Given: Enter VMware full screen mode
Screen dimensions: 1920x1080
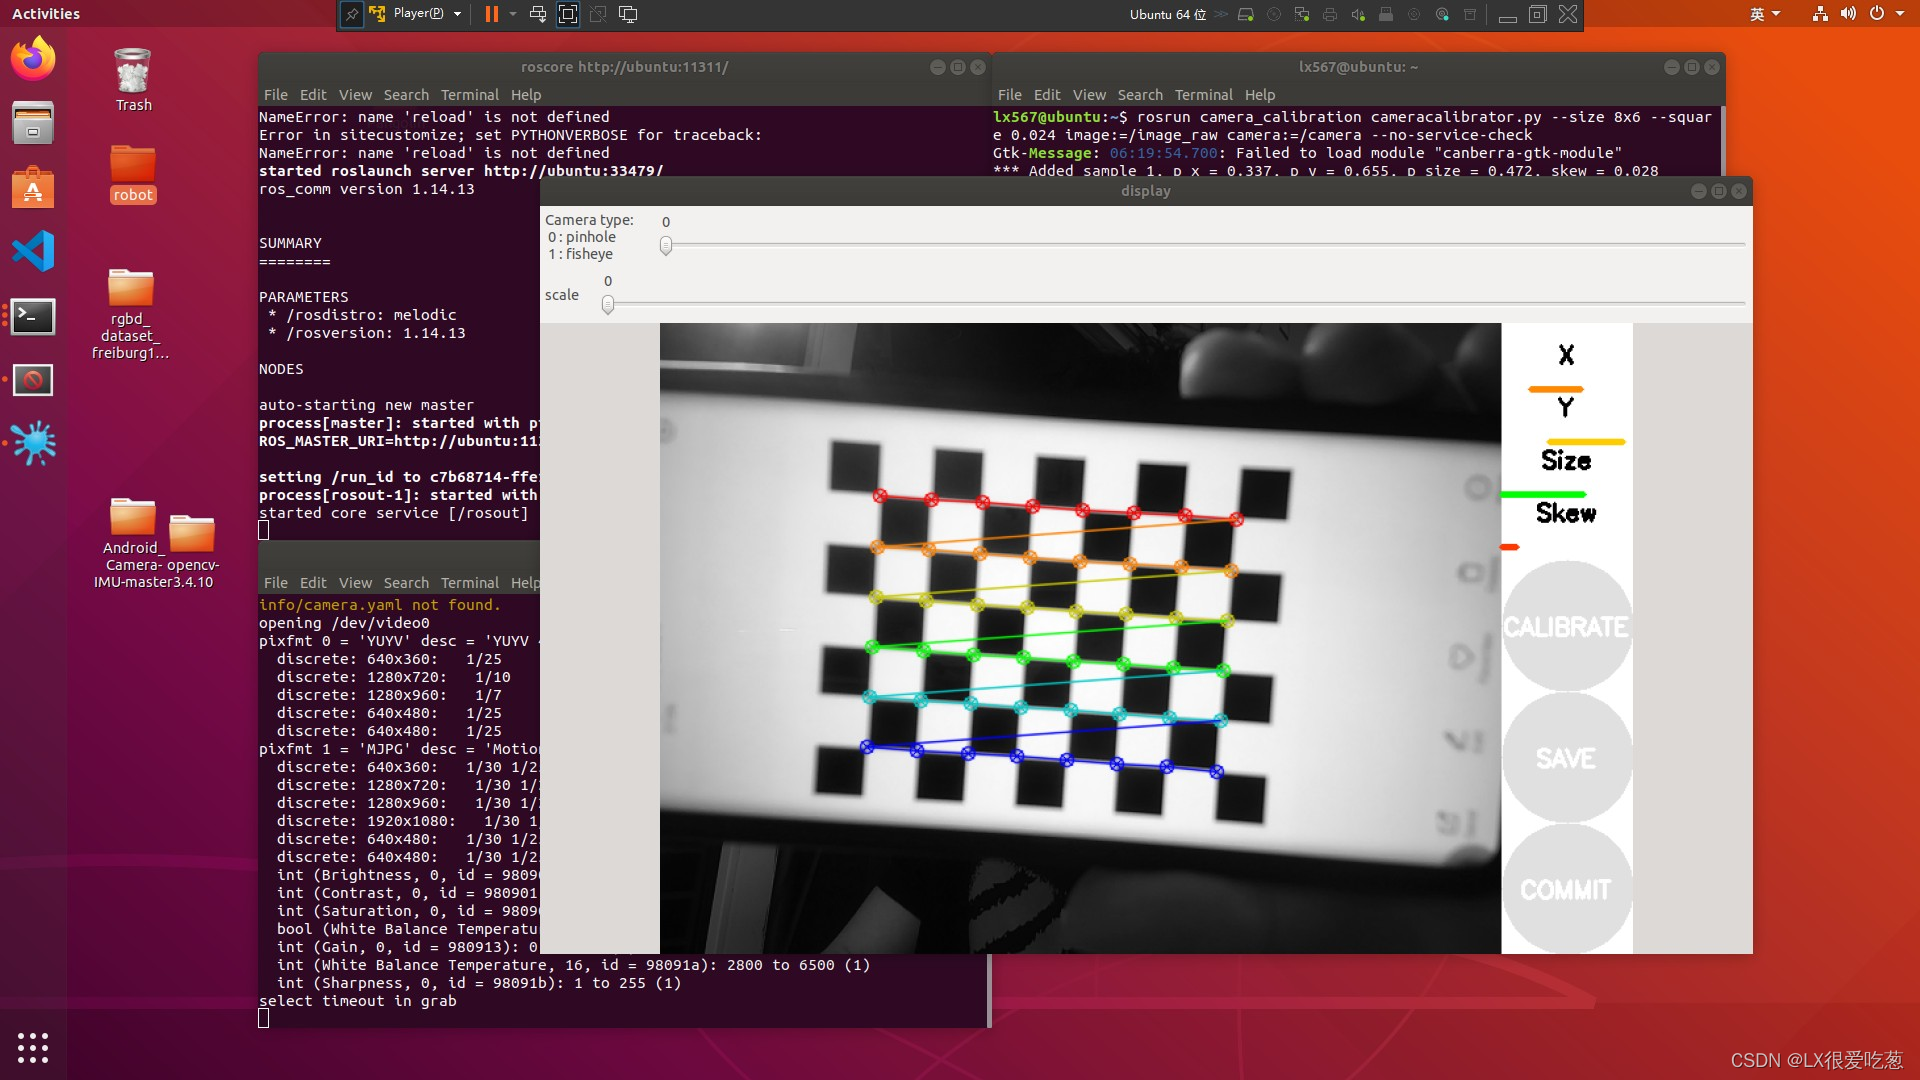Looking at the screenshot, I should (x=568, y=14).
